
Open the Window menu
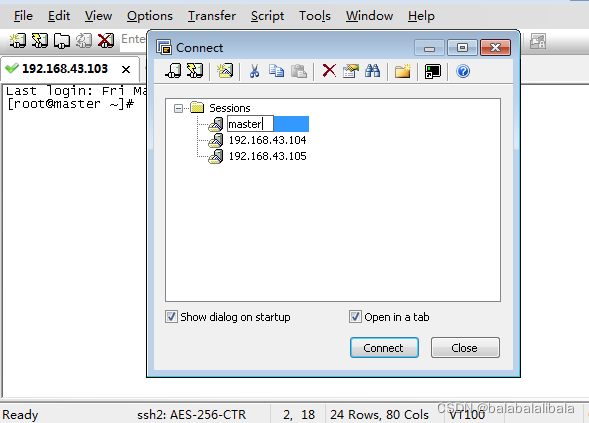[x=369, y=16]
